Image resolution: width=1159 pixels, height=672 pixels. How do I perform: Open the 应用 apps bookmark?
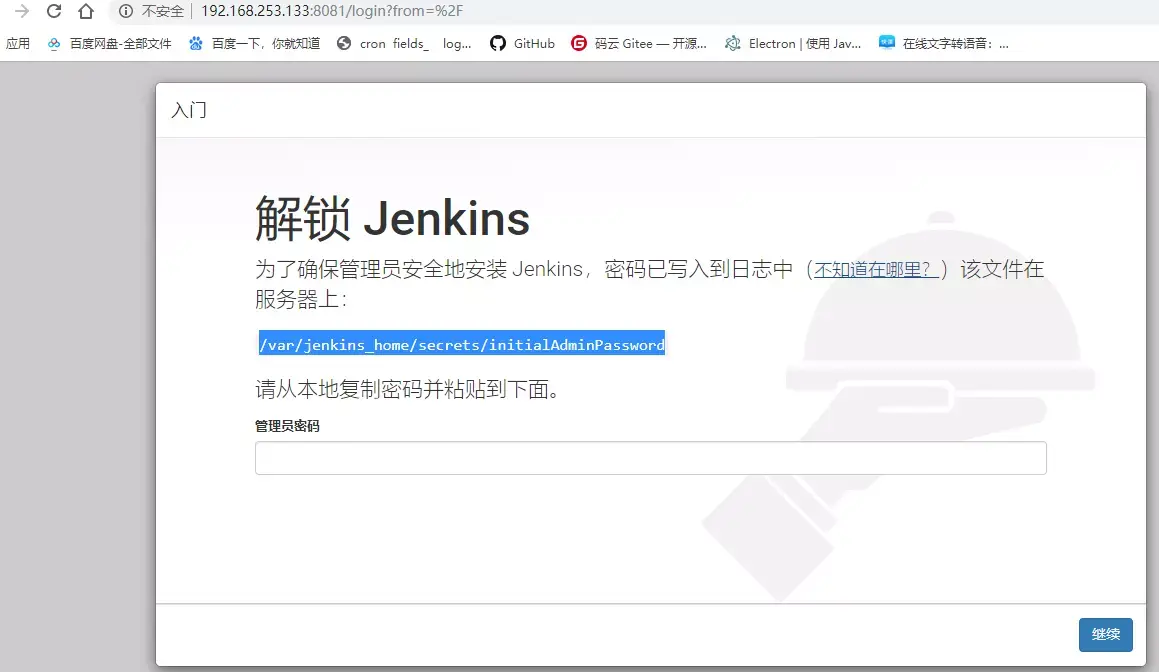click(x=18, y=44)
